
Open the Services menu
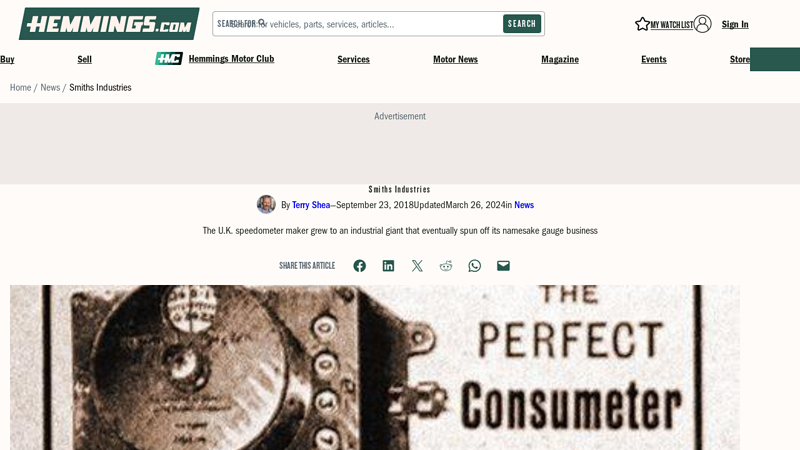(354, 59)
